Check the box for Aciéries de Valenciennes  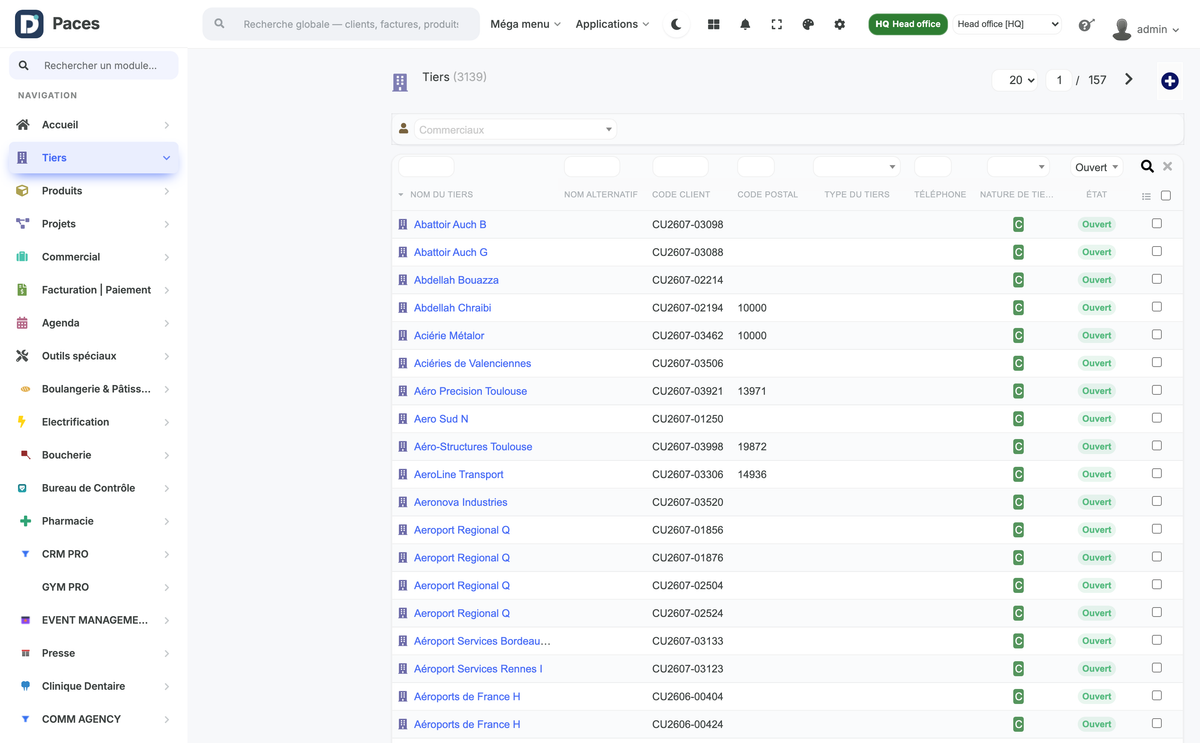1157,362
